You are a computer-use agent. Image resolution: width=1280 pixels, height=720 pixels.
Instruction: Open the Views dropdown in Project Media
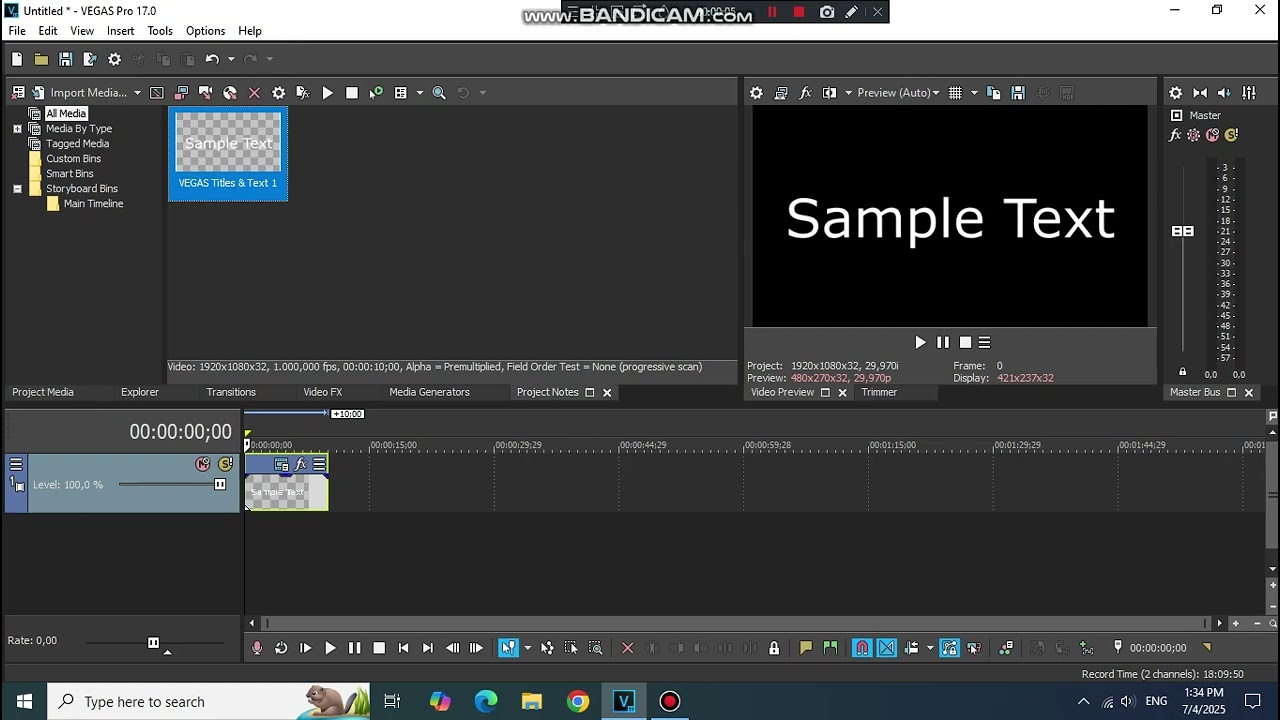point(419,93)
